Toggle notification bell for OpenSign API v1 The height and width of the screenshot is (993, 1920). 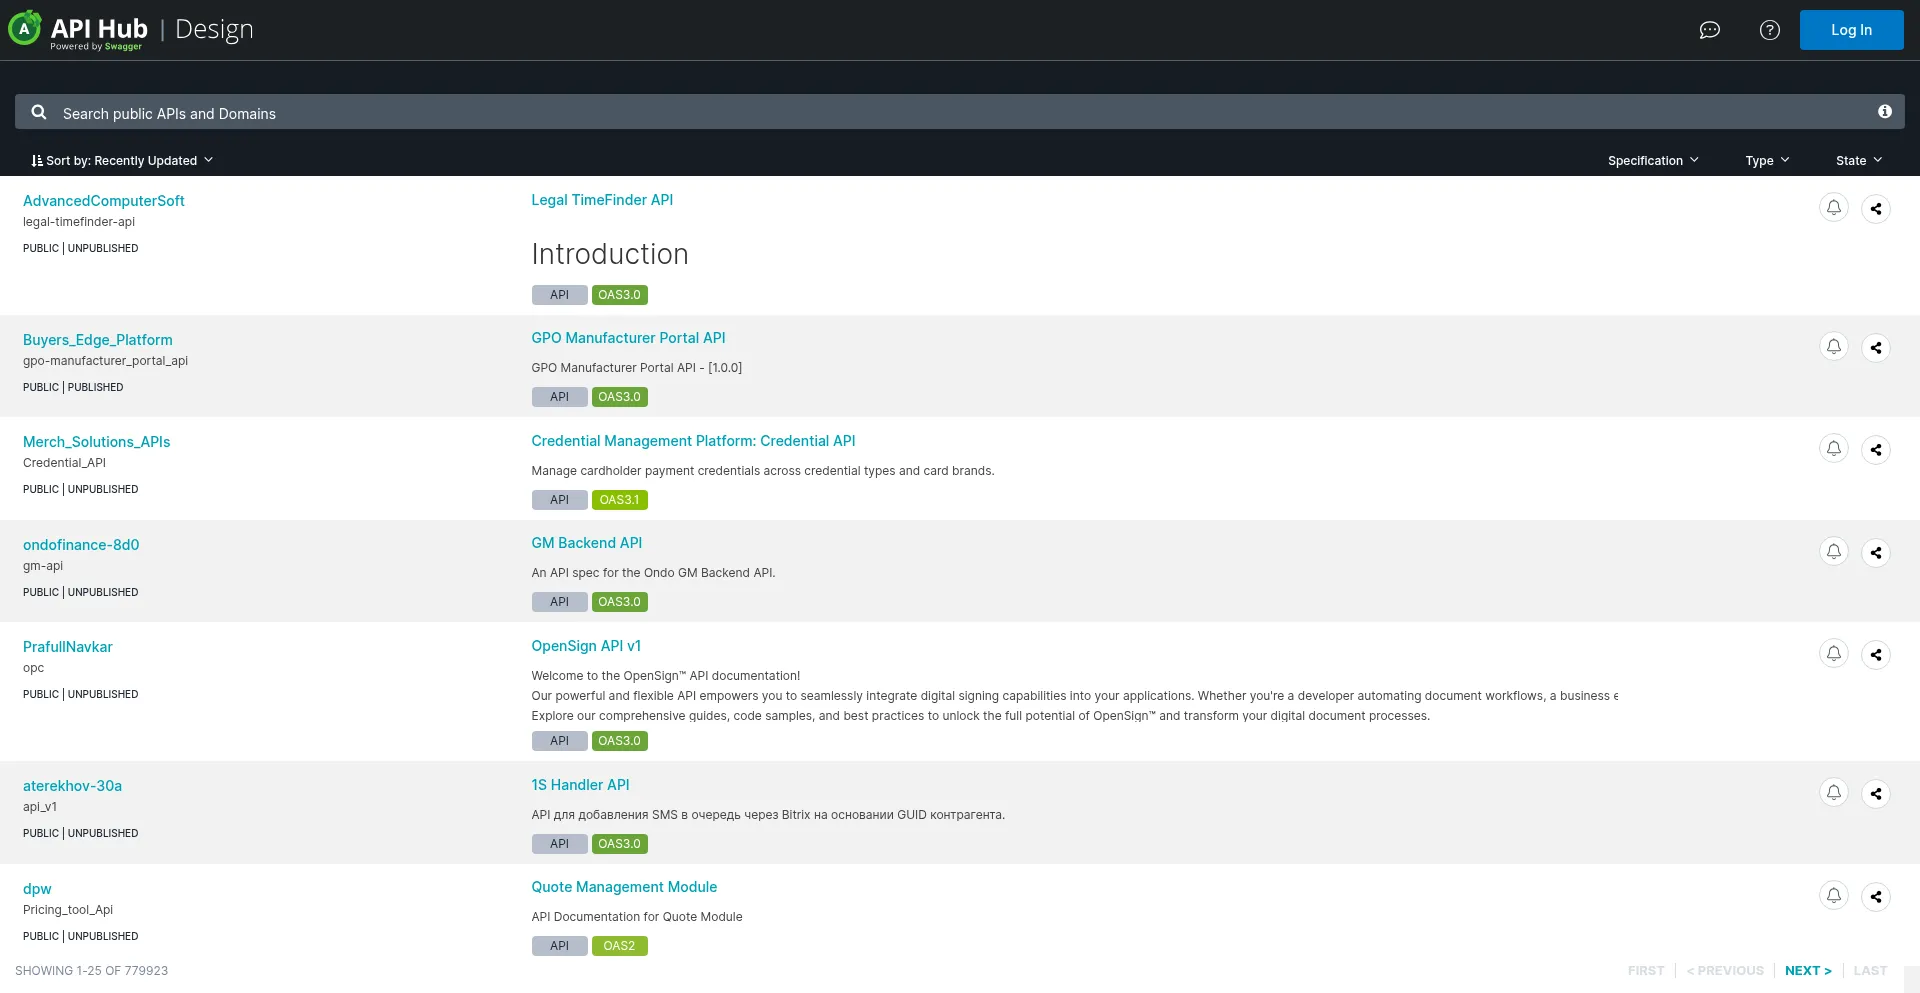(1833, 654)
